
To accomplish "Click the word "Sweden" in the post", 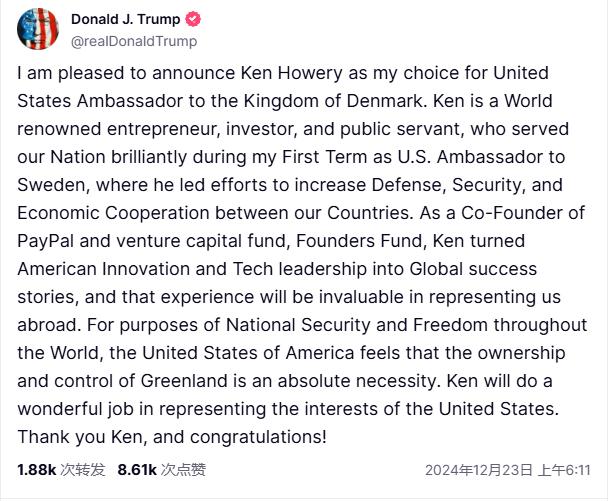I will coord(48,186).
